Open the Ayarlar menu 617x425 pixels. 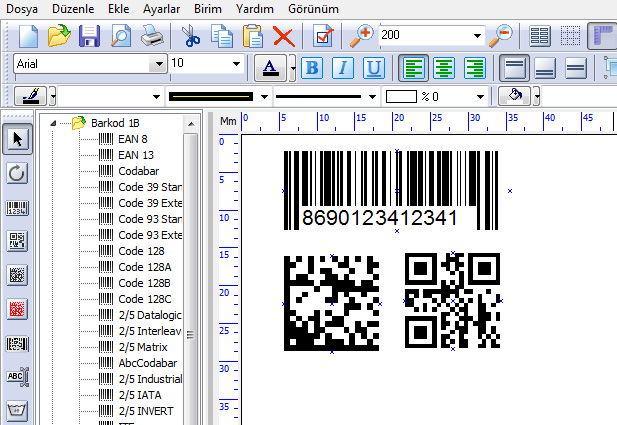pos(161,9)
